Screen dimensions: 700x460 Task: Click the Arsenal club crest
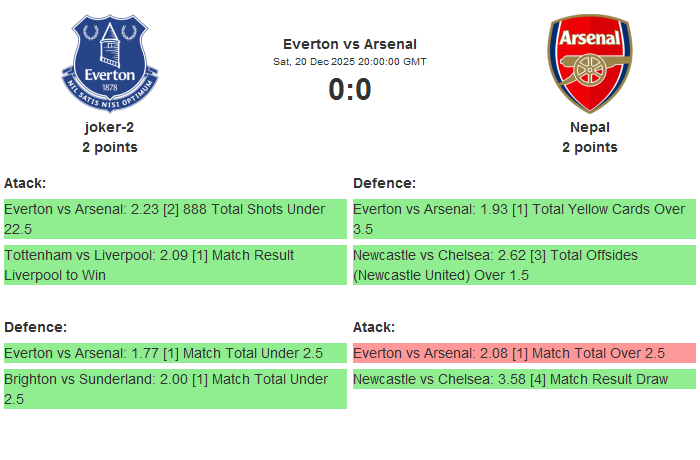589,63
